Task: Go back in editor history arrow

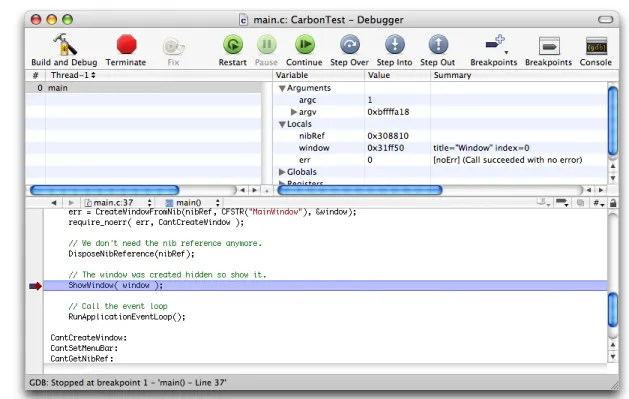Action: click(x=54, y=203)
